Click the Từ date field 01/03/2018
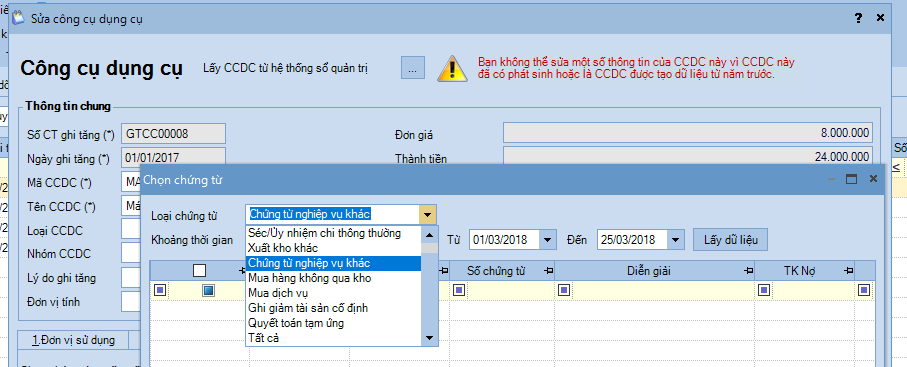 pos(504,239)
